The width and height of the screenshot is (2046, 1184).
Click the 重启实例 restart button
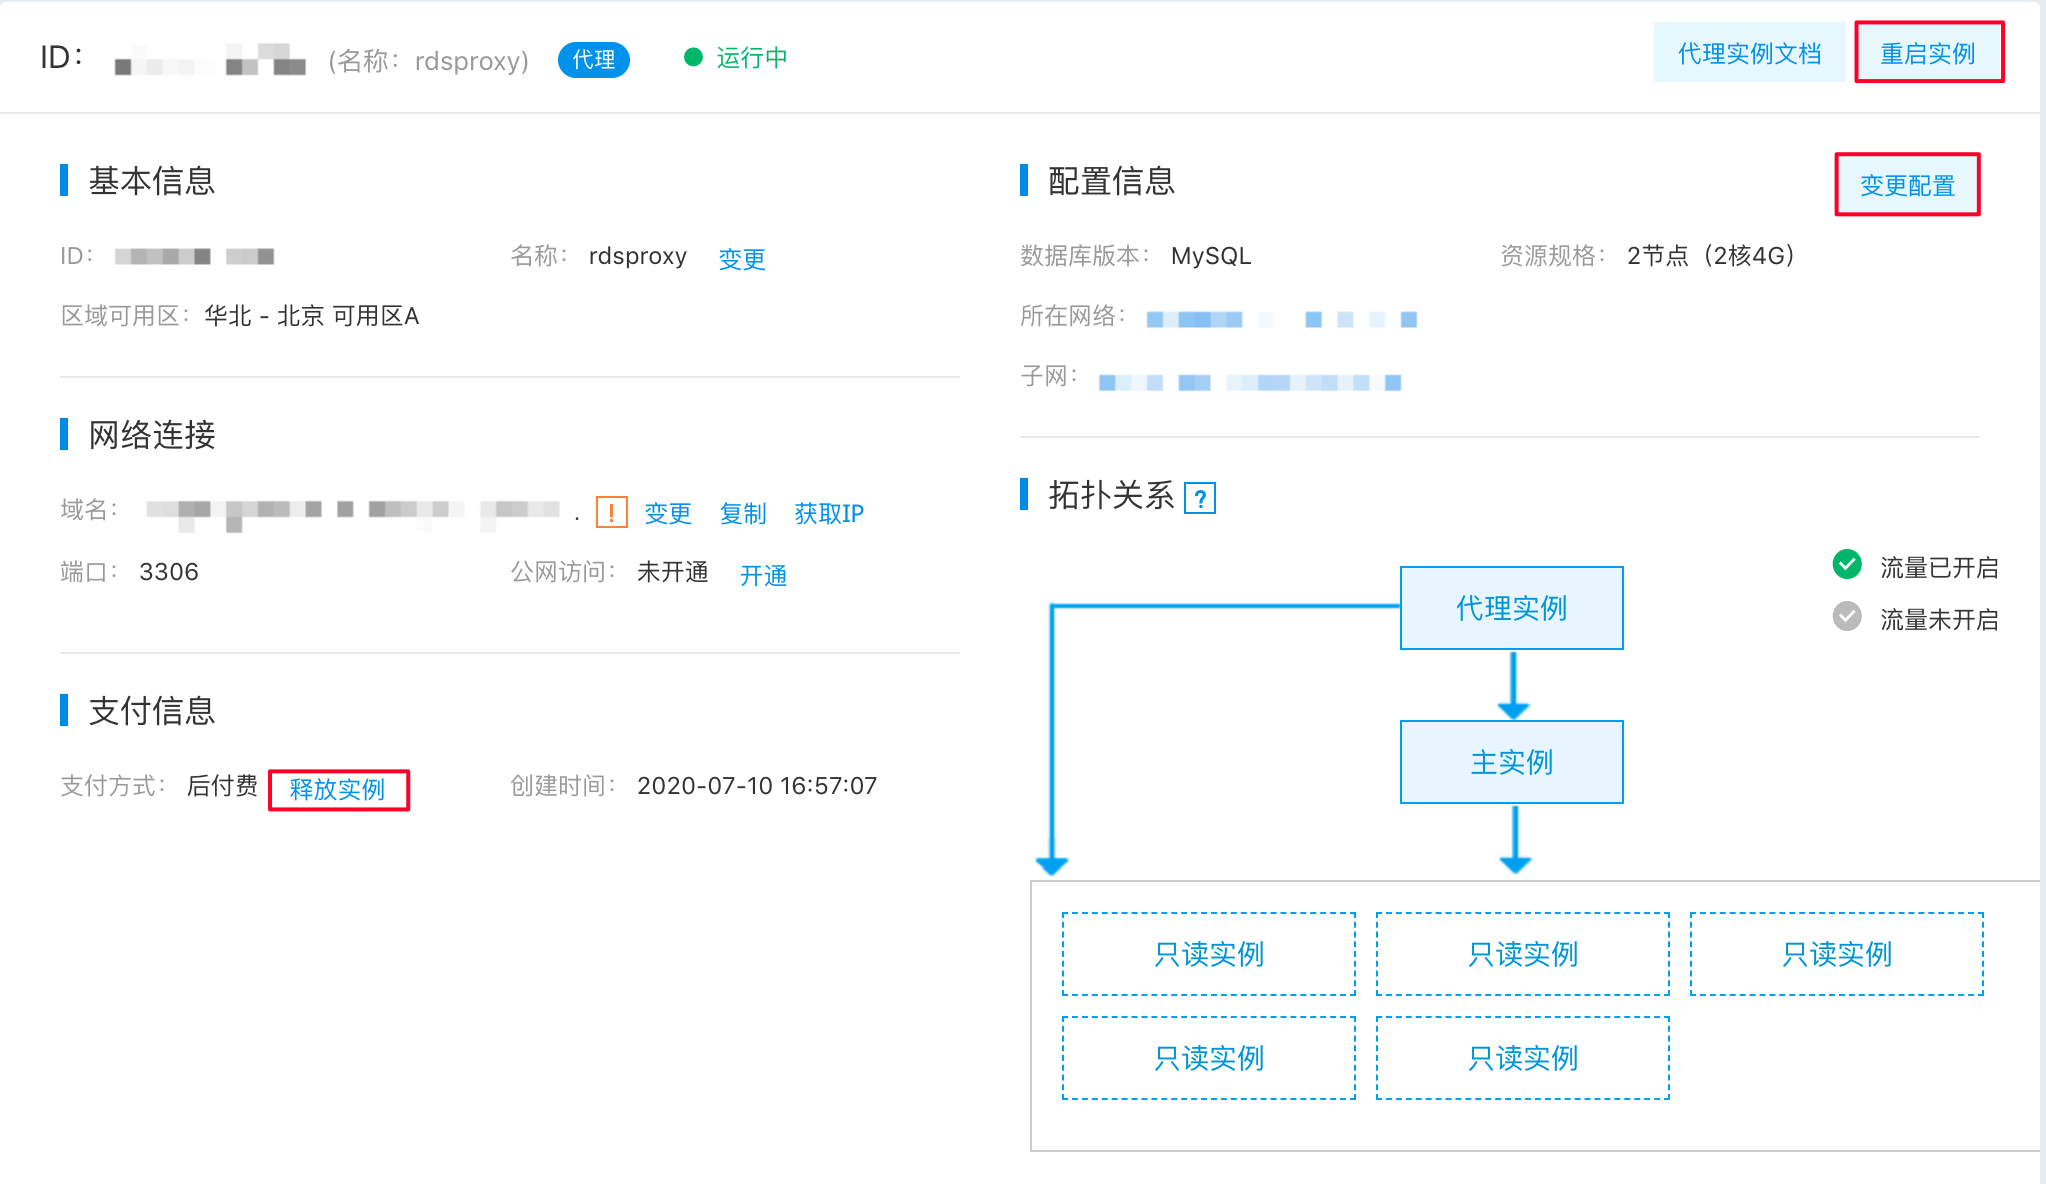click(1928, 53)
